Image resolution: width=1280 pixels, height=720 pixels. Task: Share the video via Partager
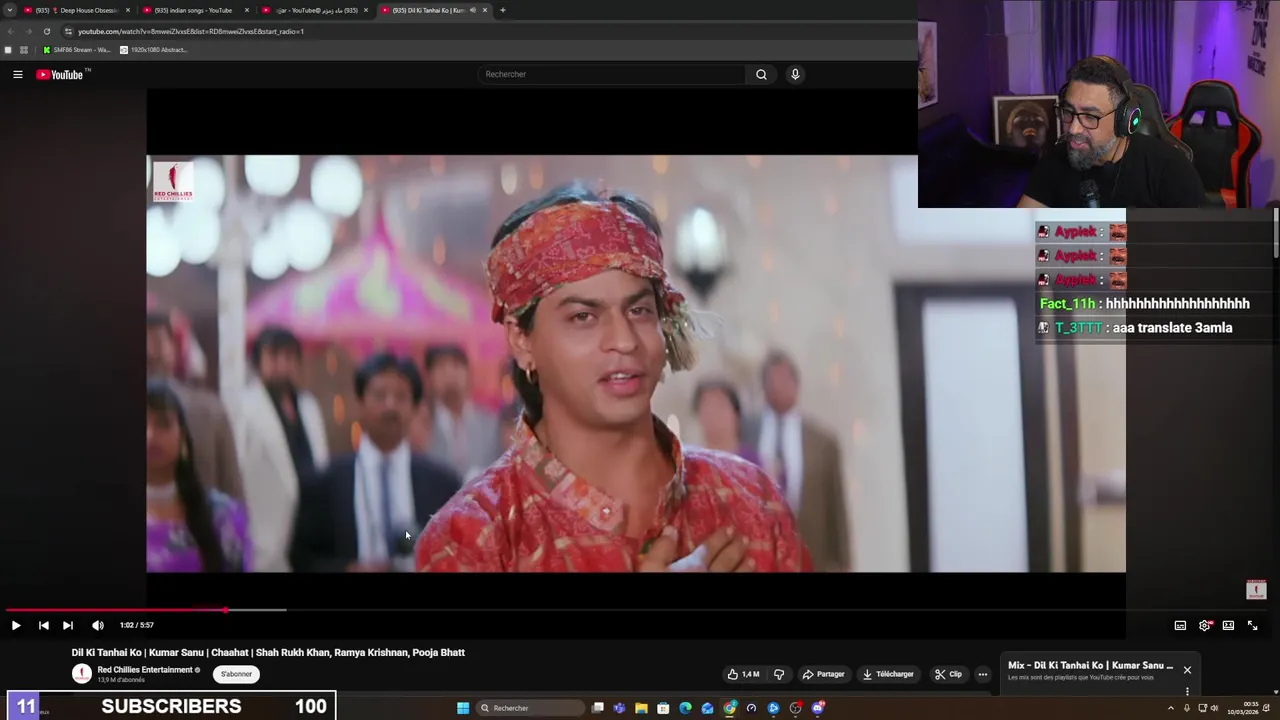pos(824,674)
